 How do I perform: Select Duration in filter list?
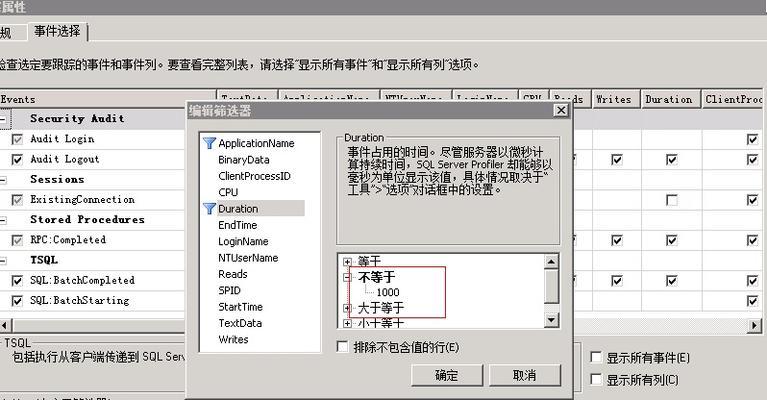tap(238, 209)
